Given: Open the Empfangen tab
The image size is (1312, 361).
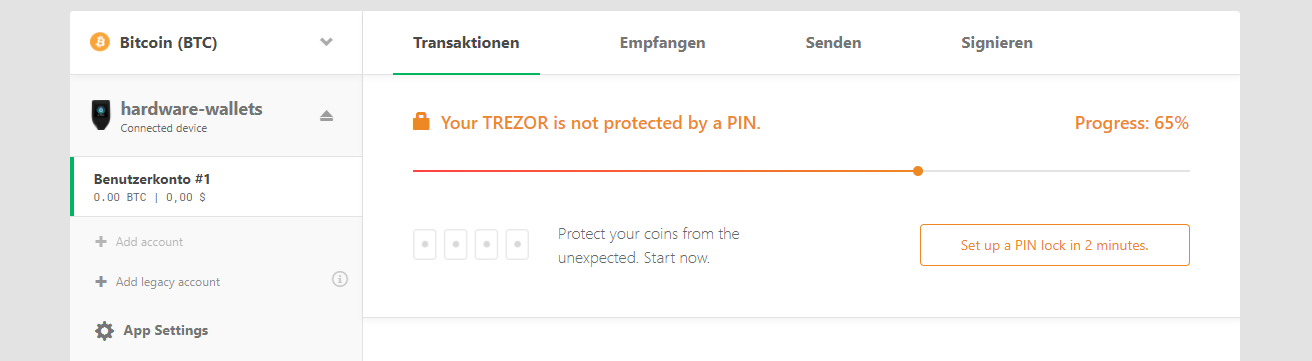Looking at the screenshot, I should pyautogui.click(x=662, y=43).
